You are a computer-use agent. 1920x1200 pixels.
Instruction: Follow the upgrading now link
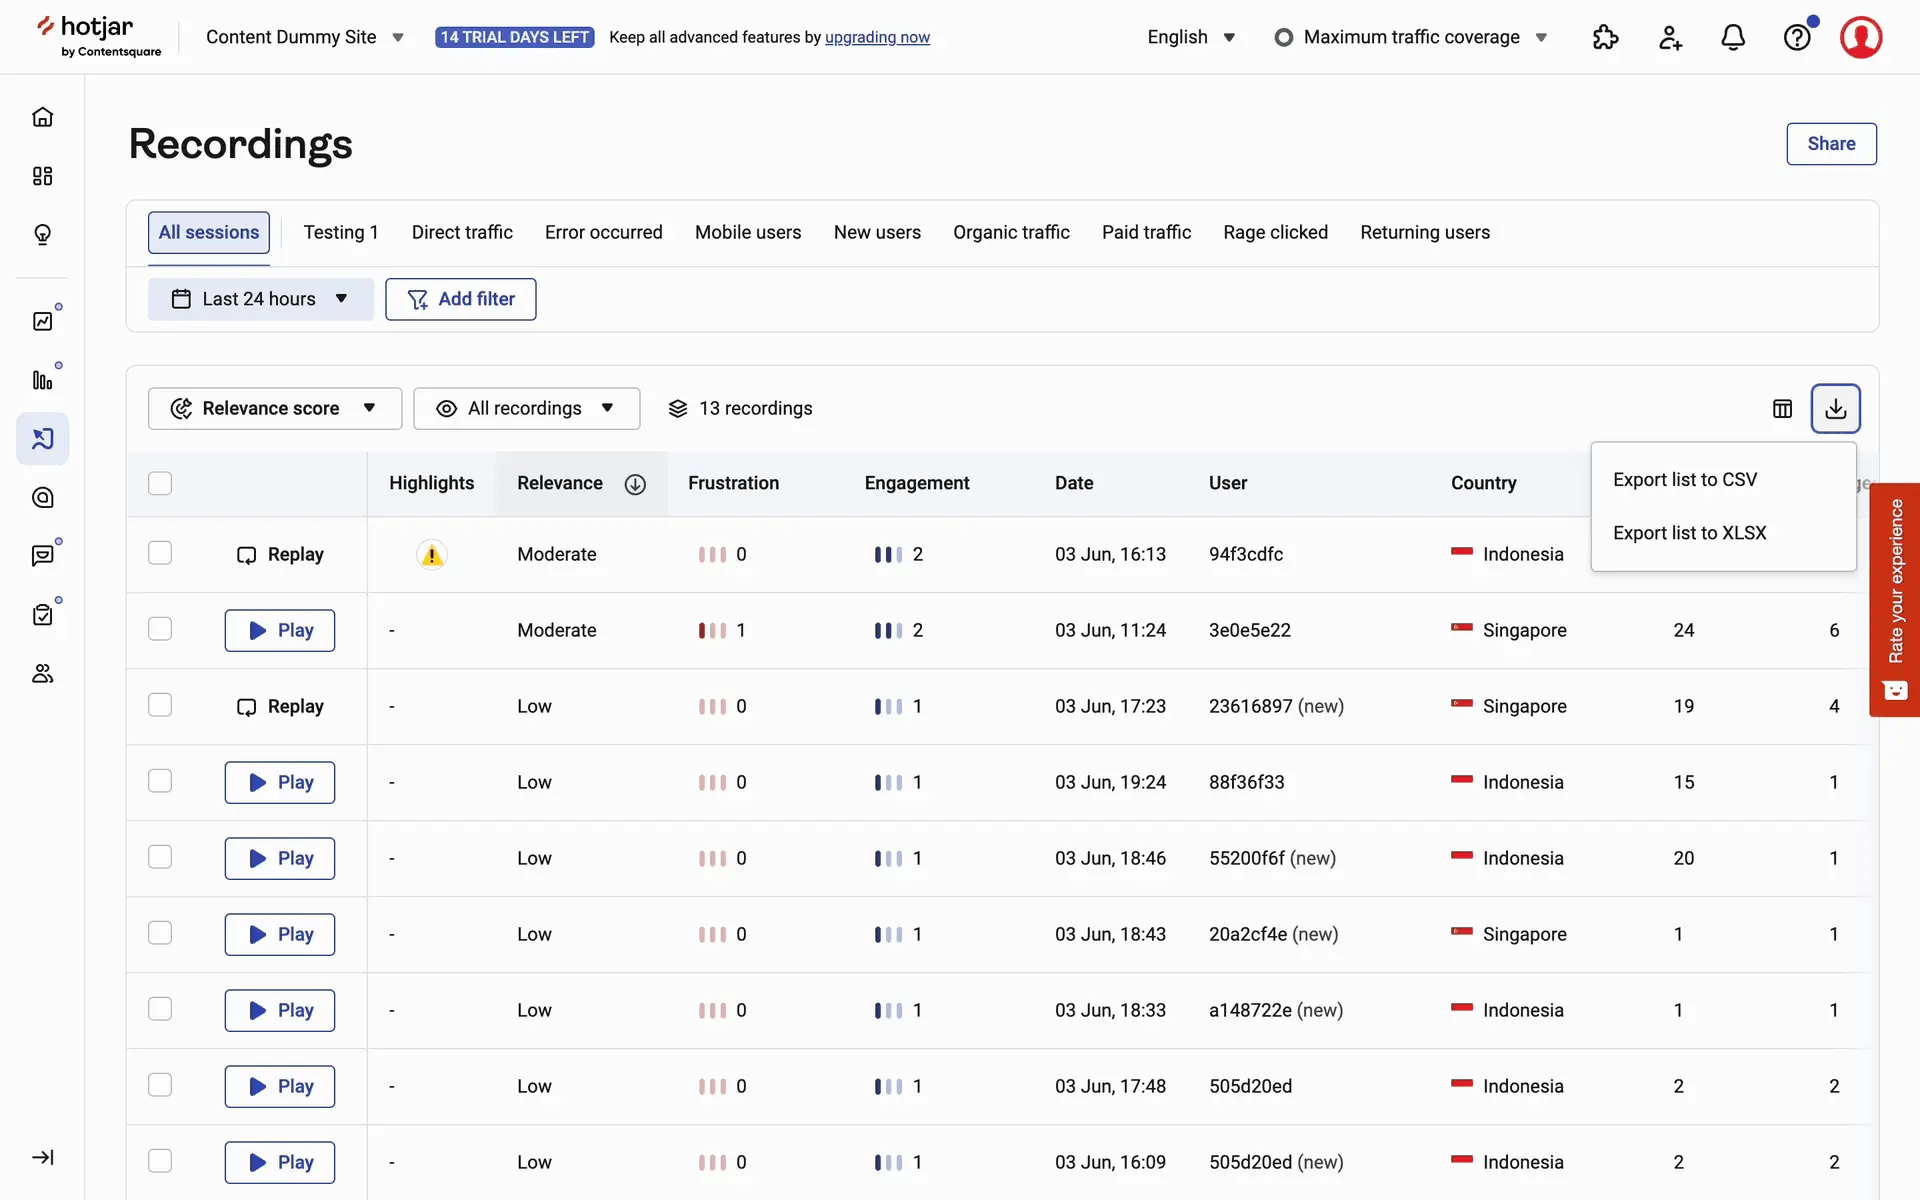pos(877,38)
